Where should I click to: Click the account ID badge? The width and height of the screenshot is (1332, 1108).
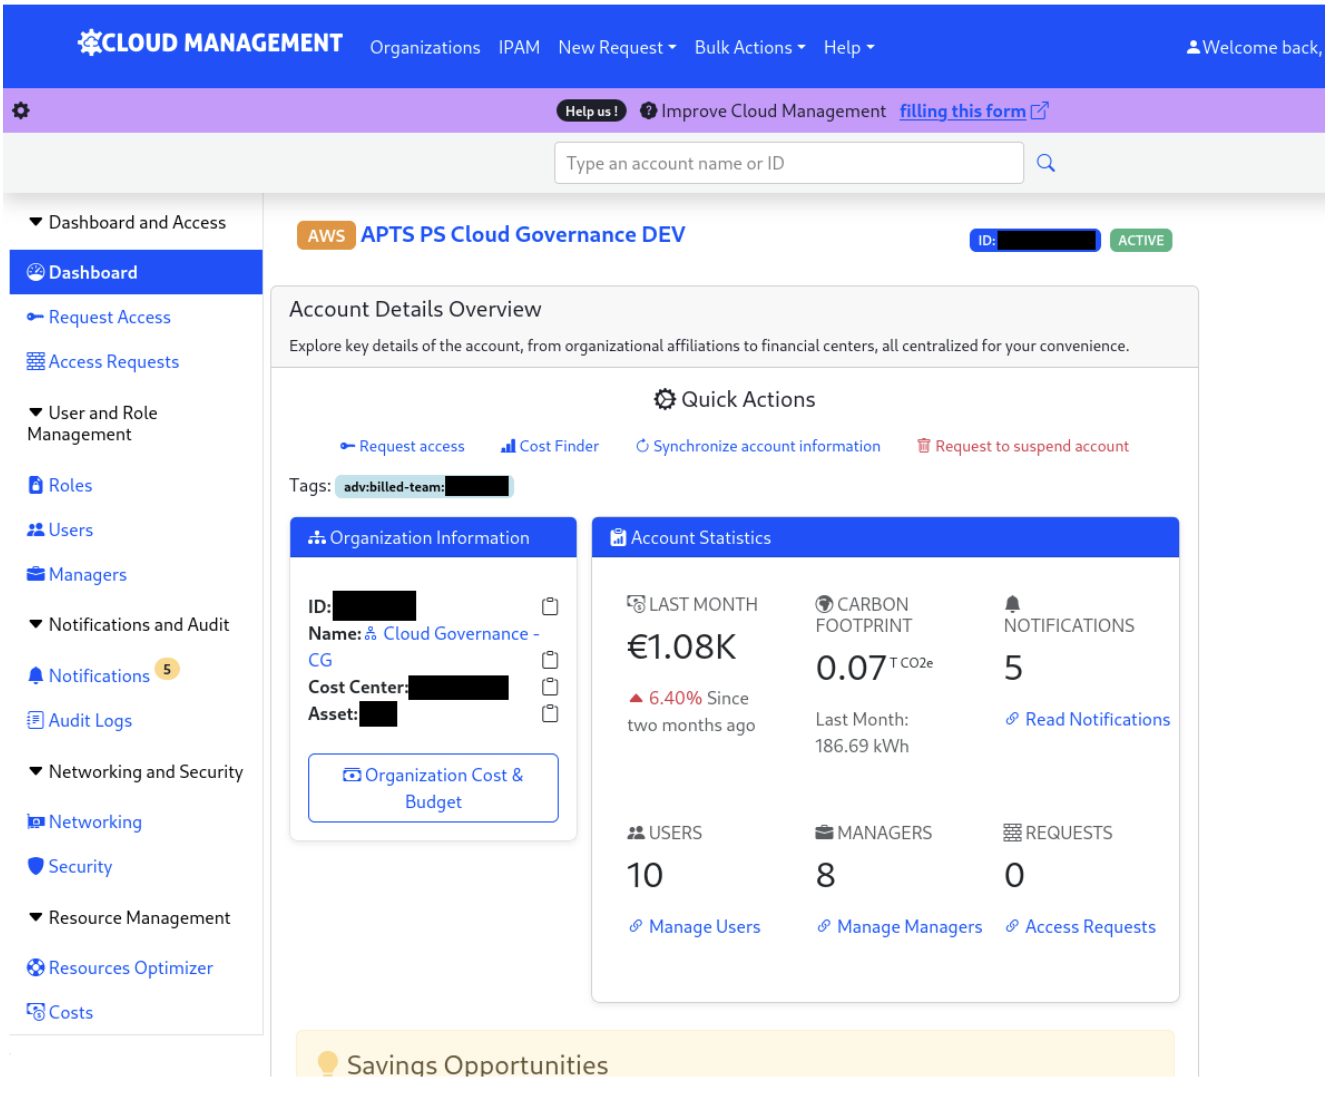point(1035,241)
